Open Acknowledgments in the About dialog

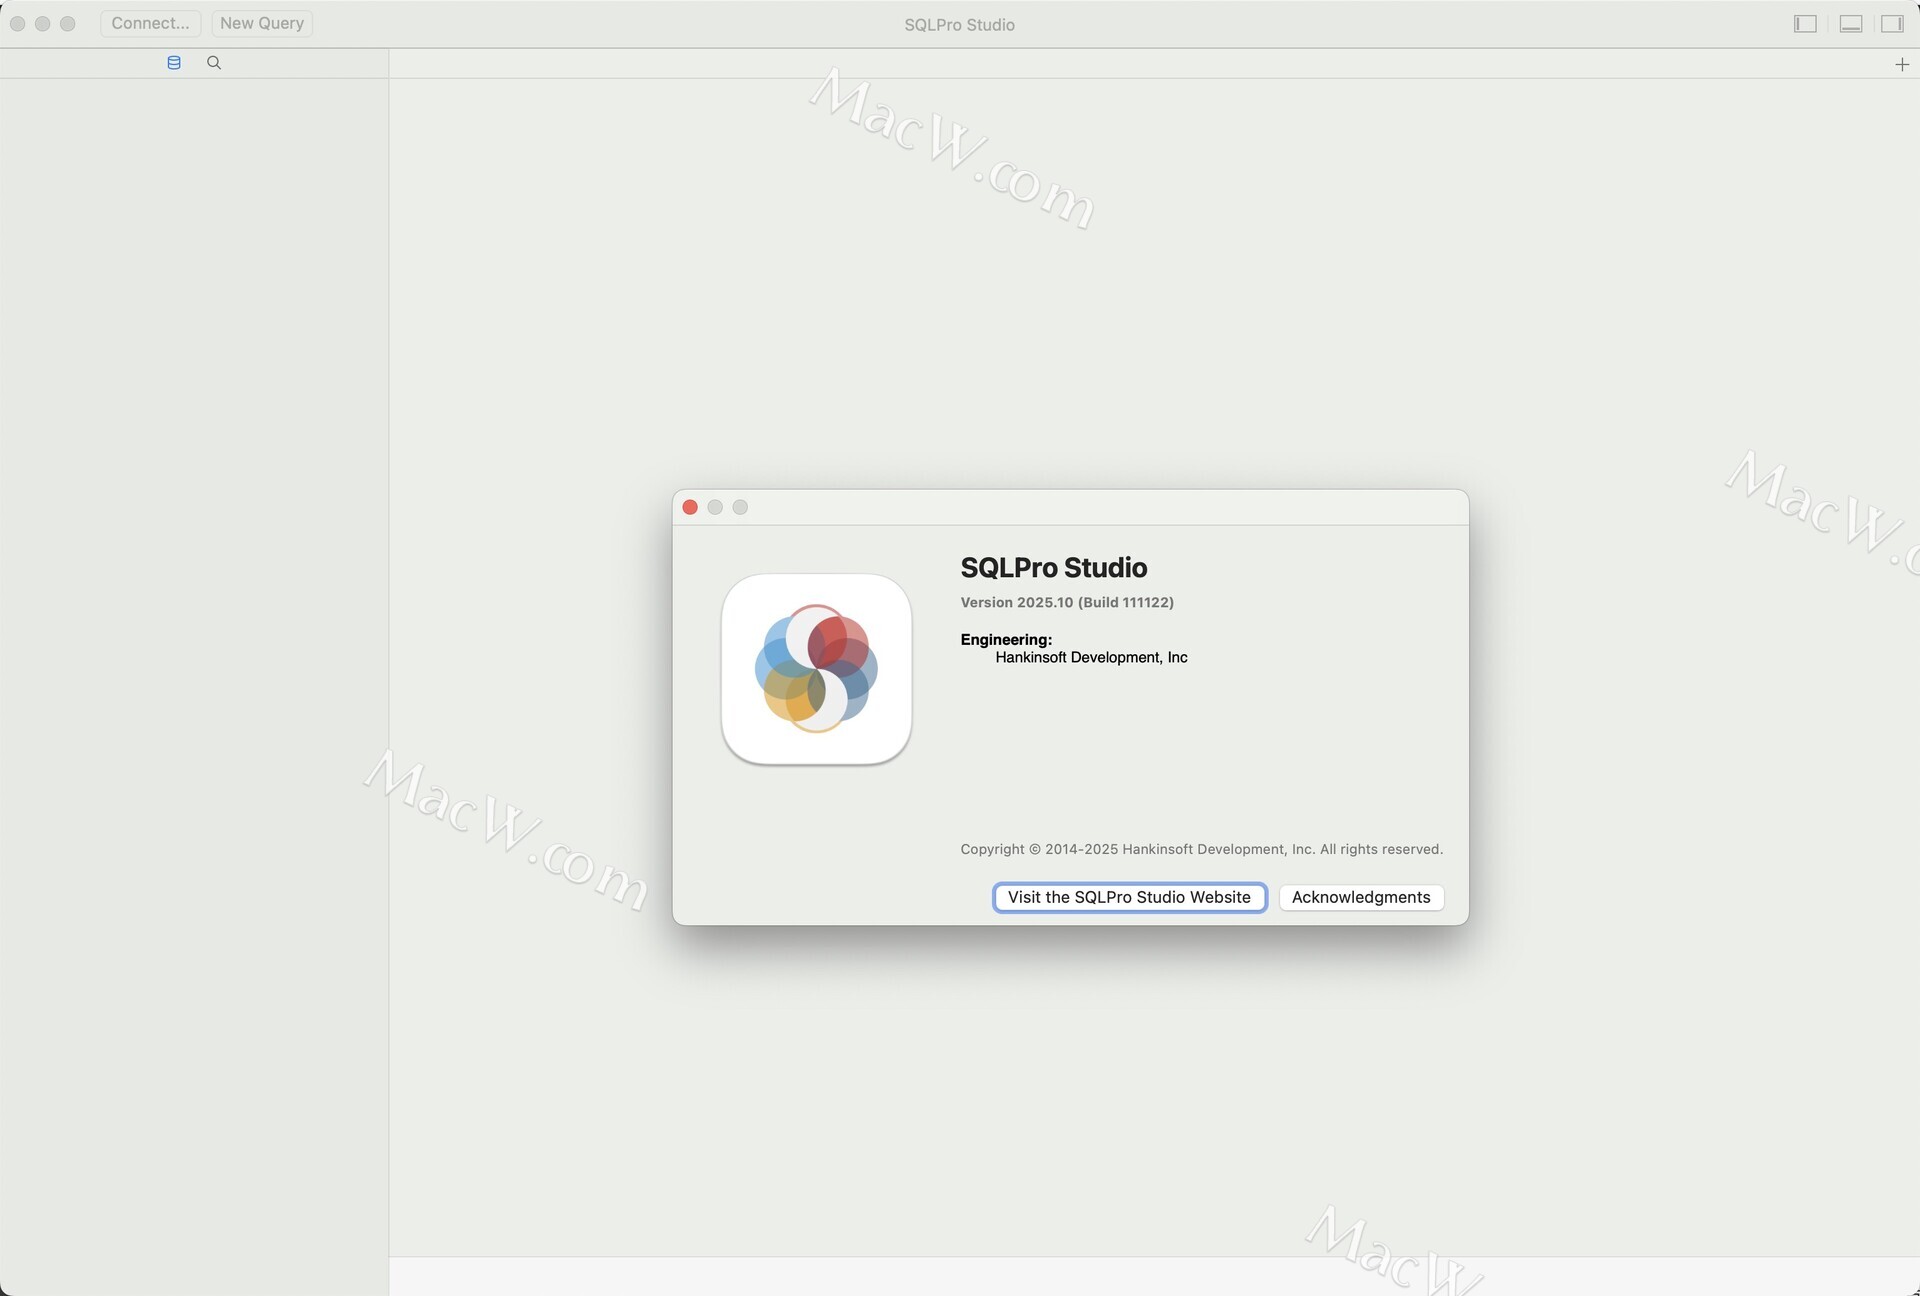(x=1361, y=897)
